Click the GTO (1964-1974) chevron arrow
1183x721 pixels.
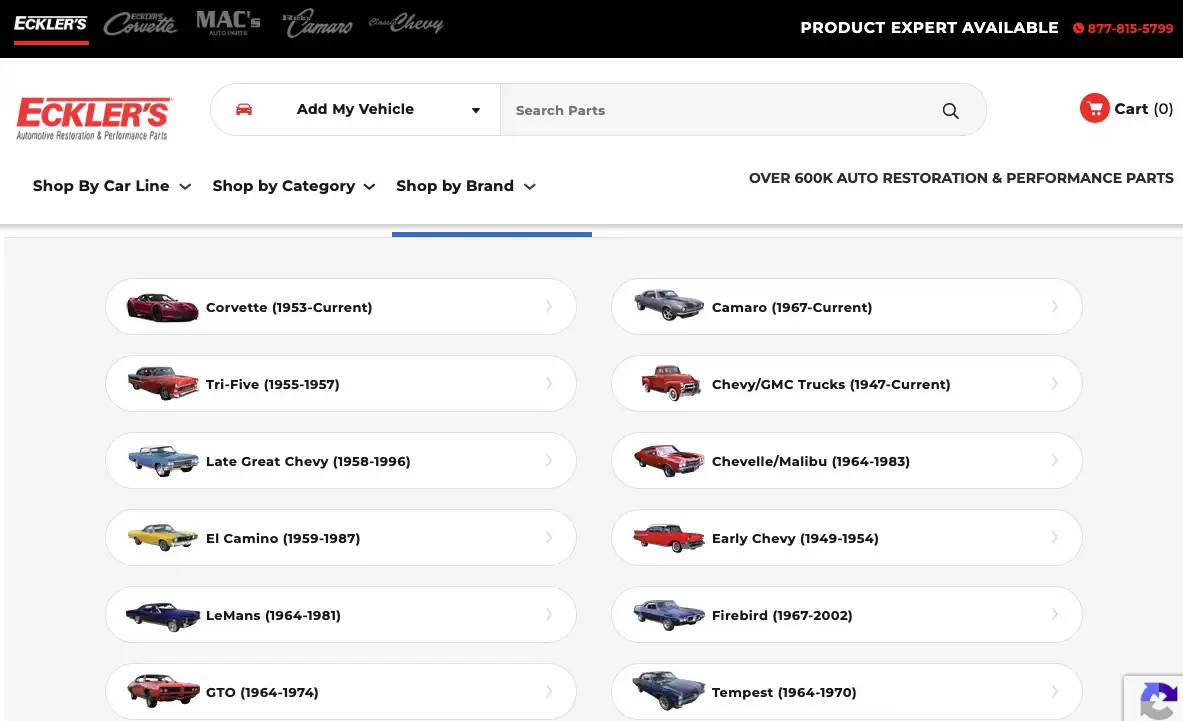point(549,692)
